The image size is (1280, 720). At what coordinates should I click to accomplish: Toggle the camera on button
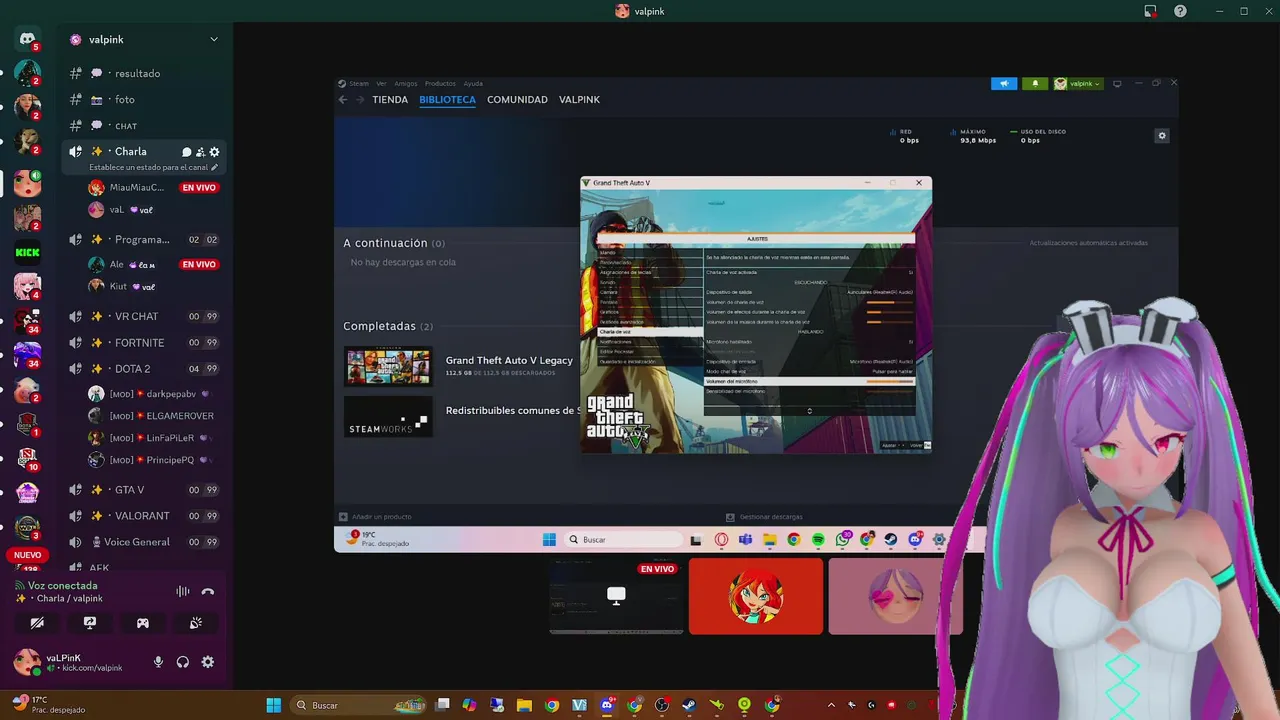pyautogui.click(x=37, y=623)
